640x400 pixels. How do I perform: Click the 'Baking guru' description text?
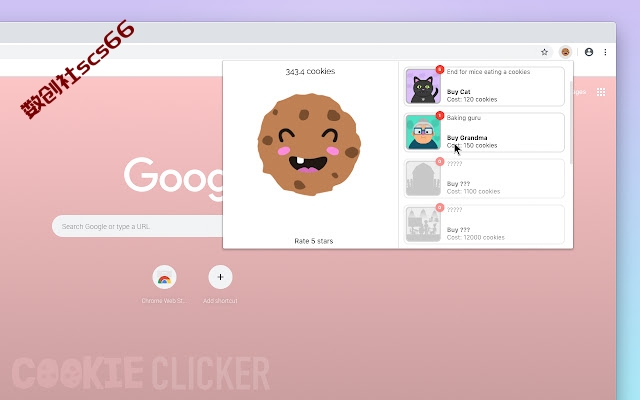pyautogui.click(x=464, y=118)
